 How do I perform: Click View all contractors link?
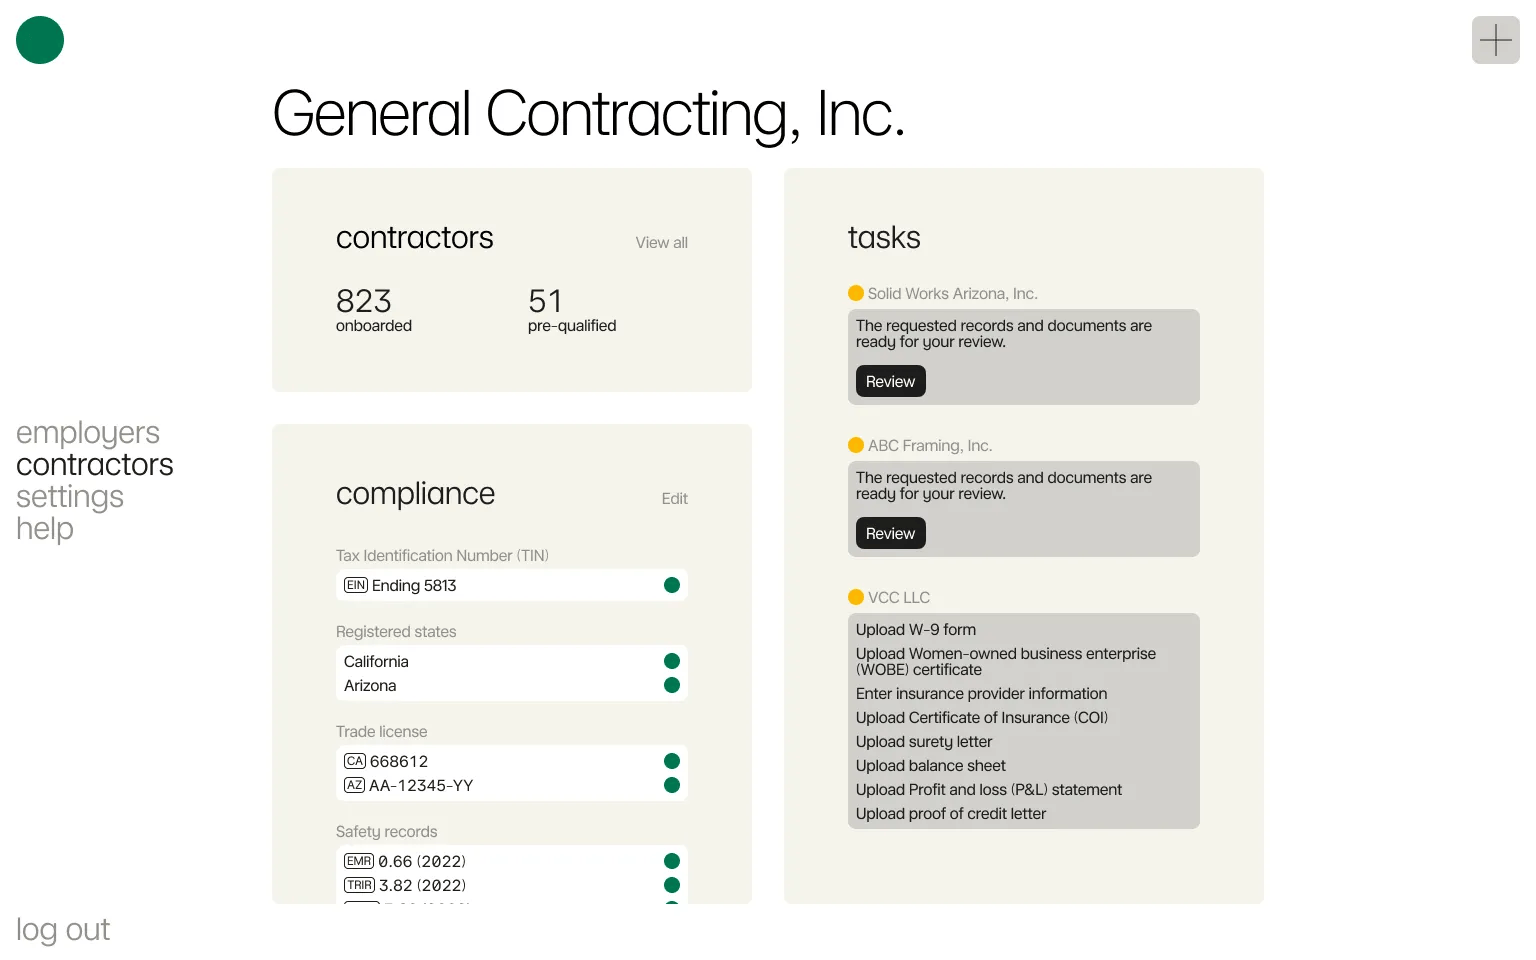[661, 243]
